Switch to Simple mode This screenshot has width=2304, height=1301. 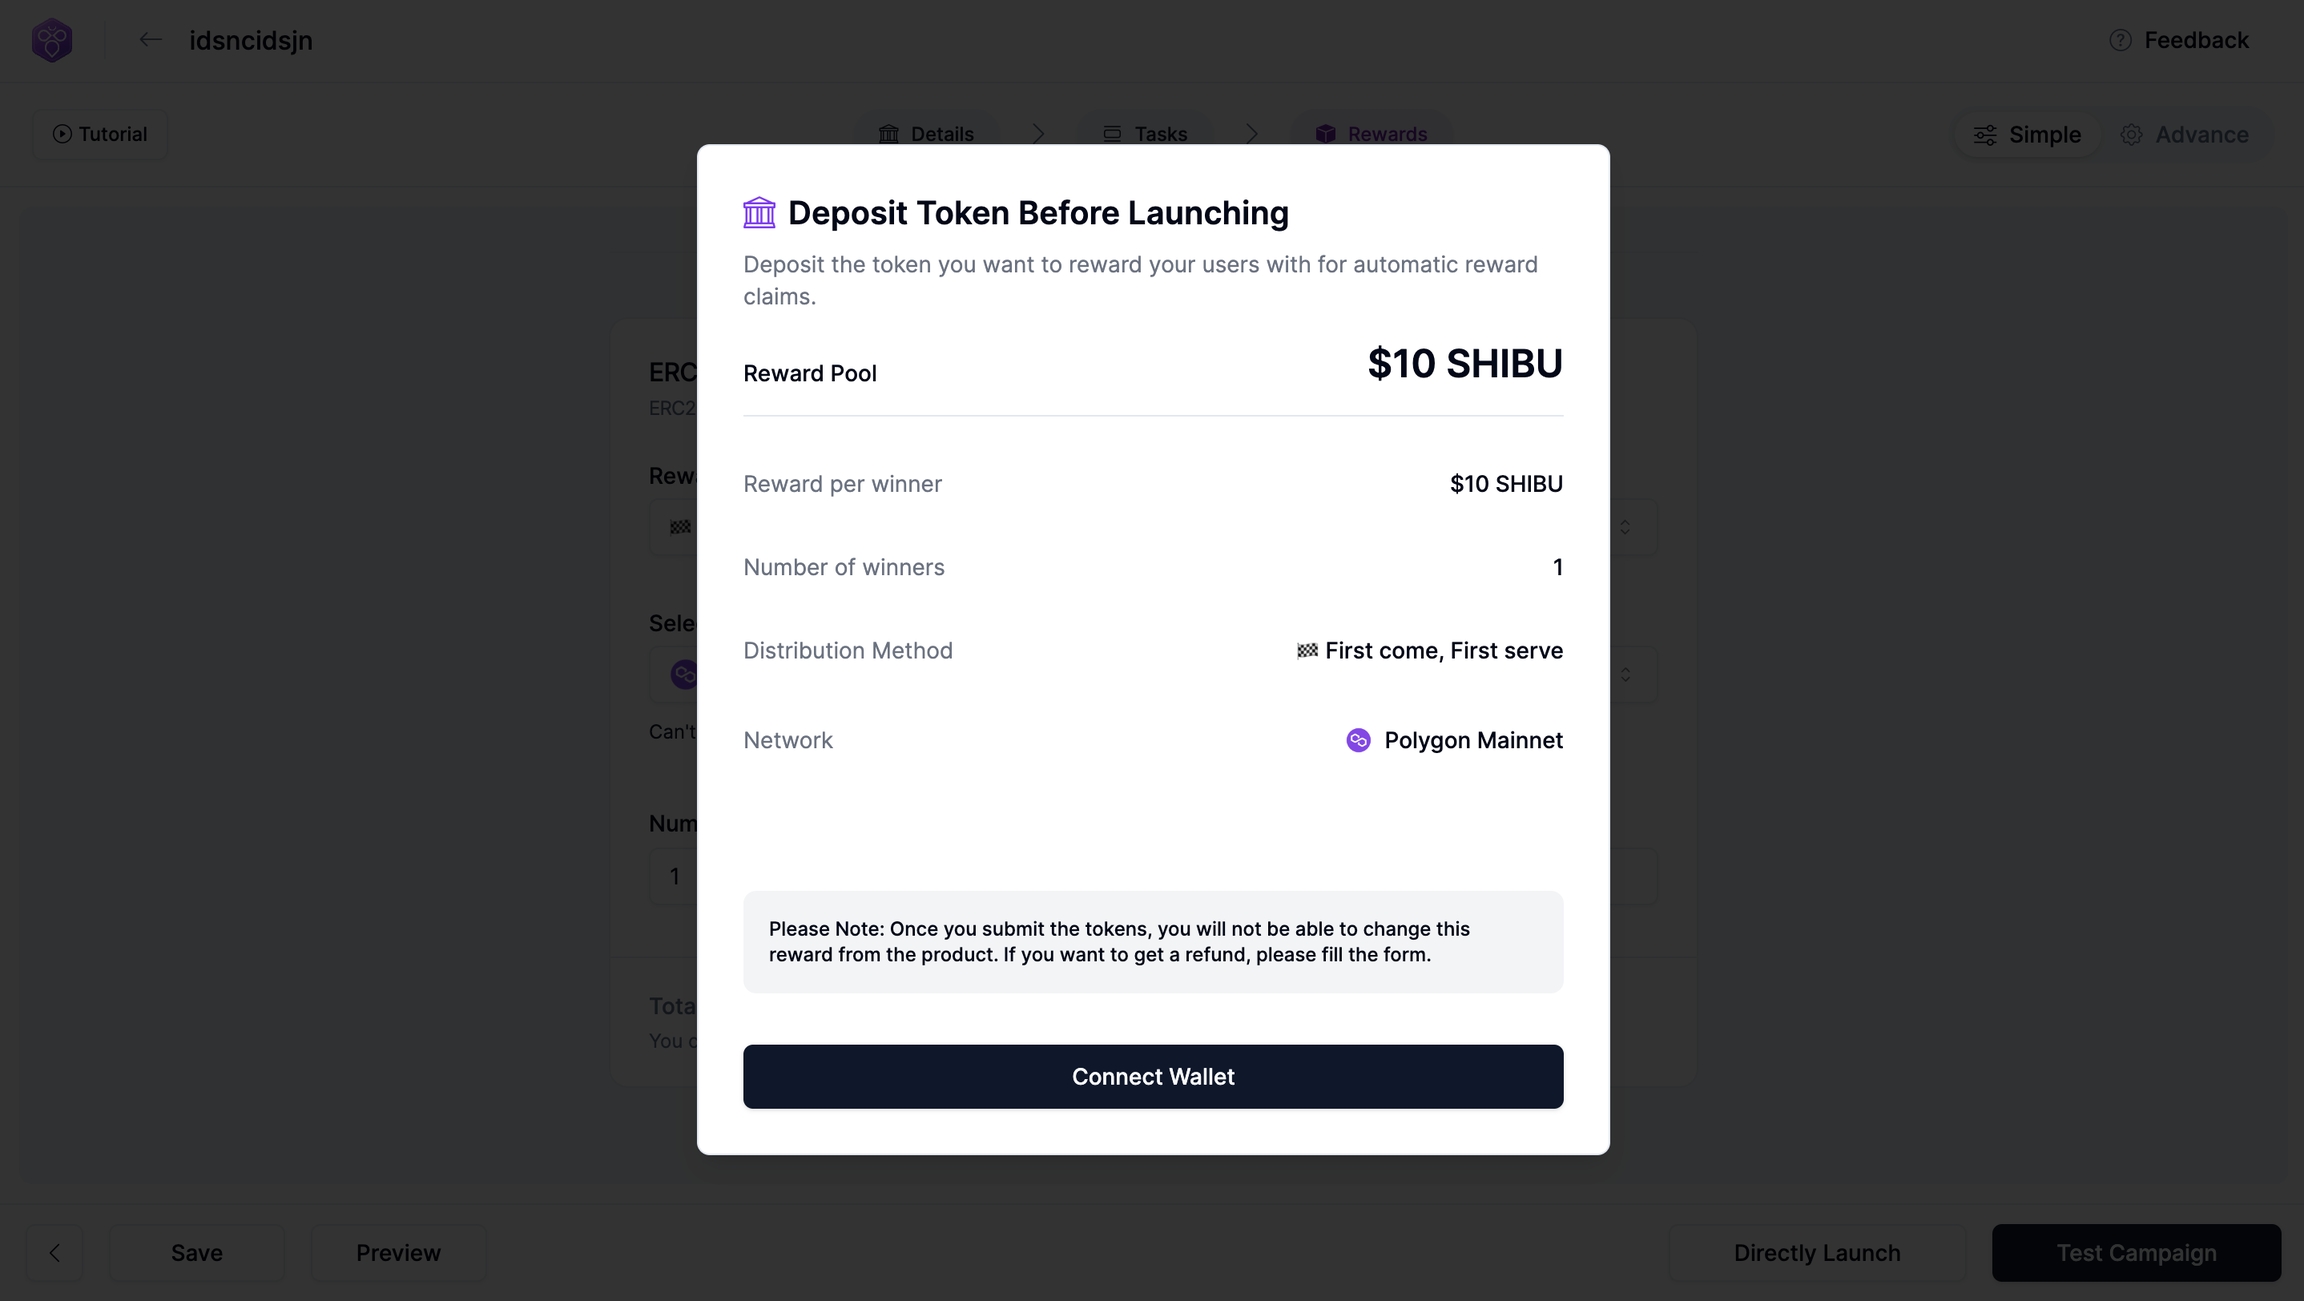pos(2027,134)
